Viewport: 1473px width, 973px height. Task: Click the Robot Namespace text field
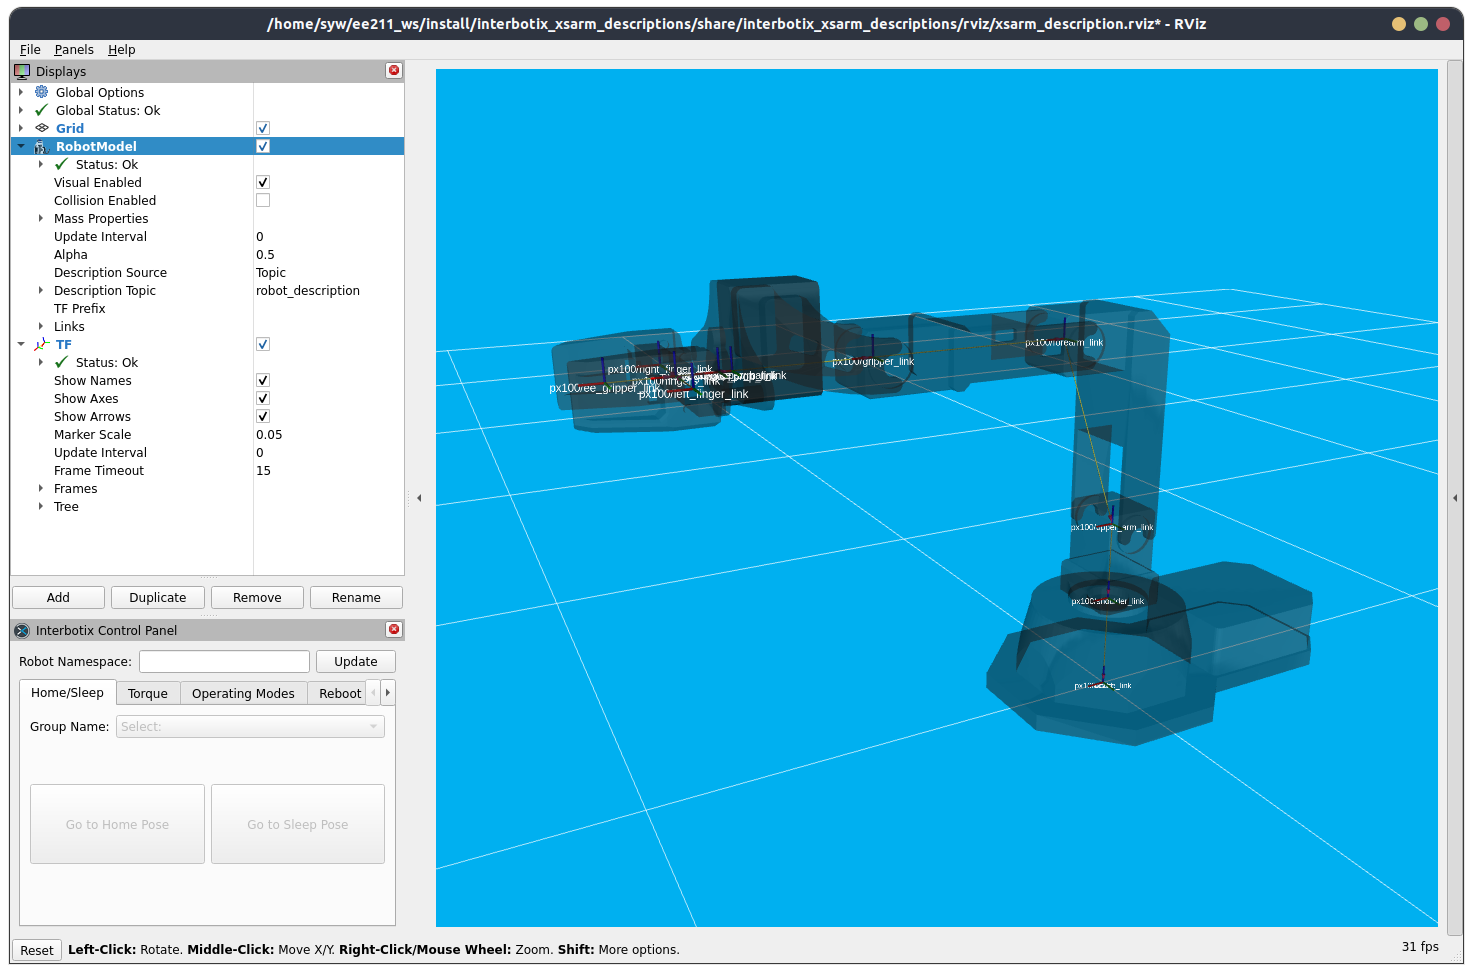(224, 662)
